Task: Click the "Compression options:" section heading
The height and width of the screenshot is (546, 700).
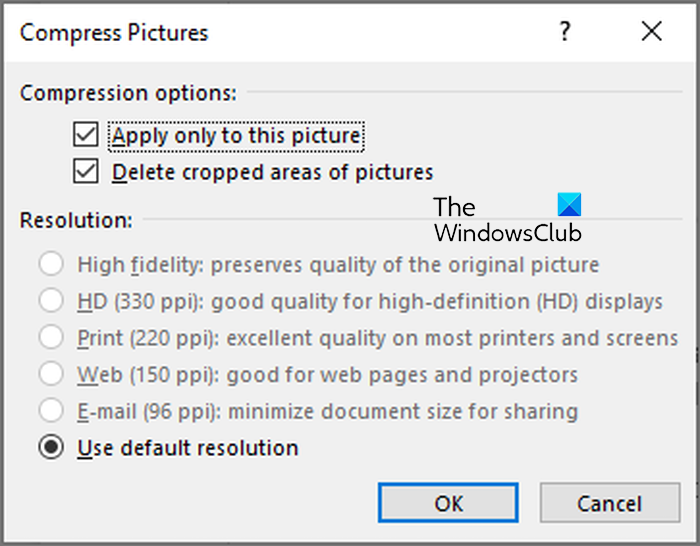Action: pyautogui.click(x=128, y=93)
